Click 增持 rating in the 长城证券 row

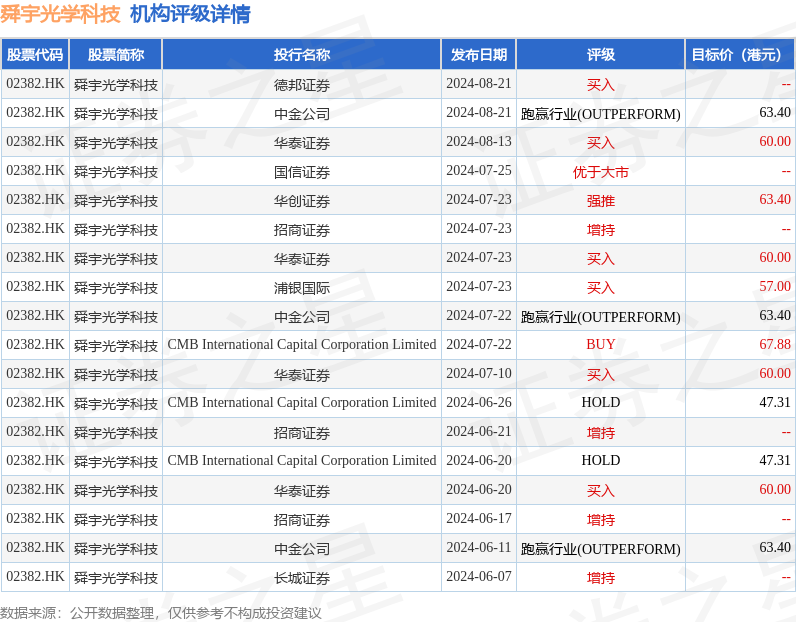[x=601, y=578]
